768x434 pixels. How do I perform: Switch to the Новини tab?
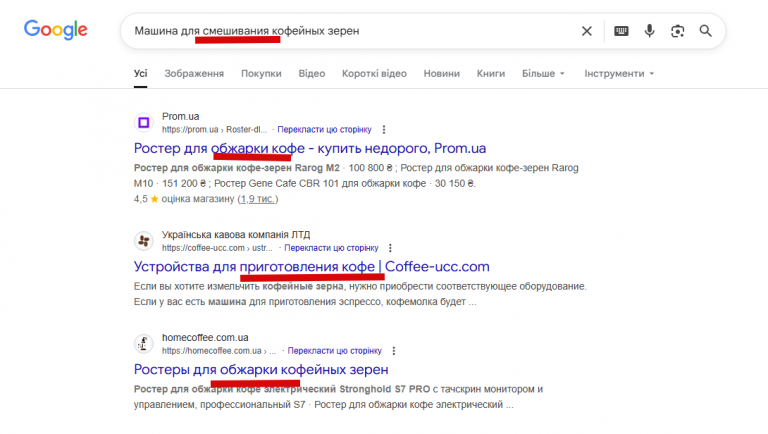coord(442,73)
